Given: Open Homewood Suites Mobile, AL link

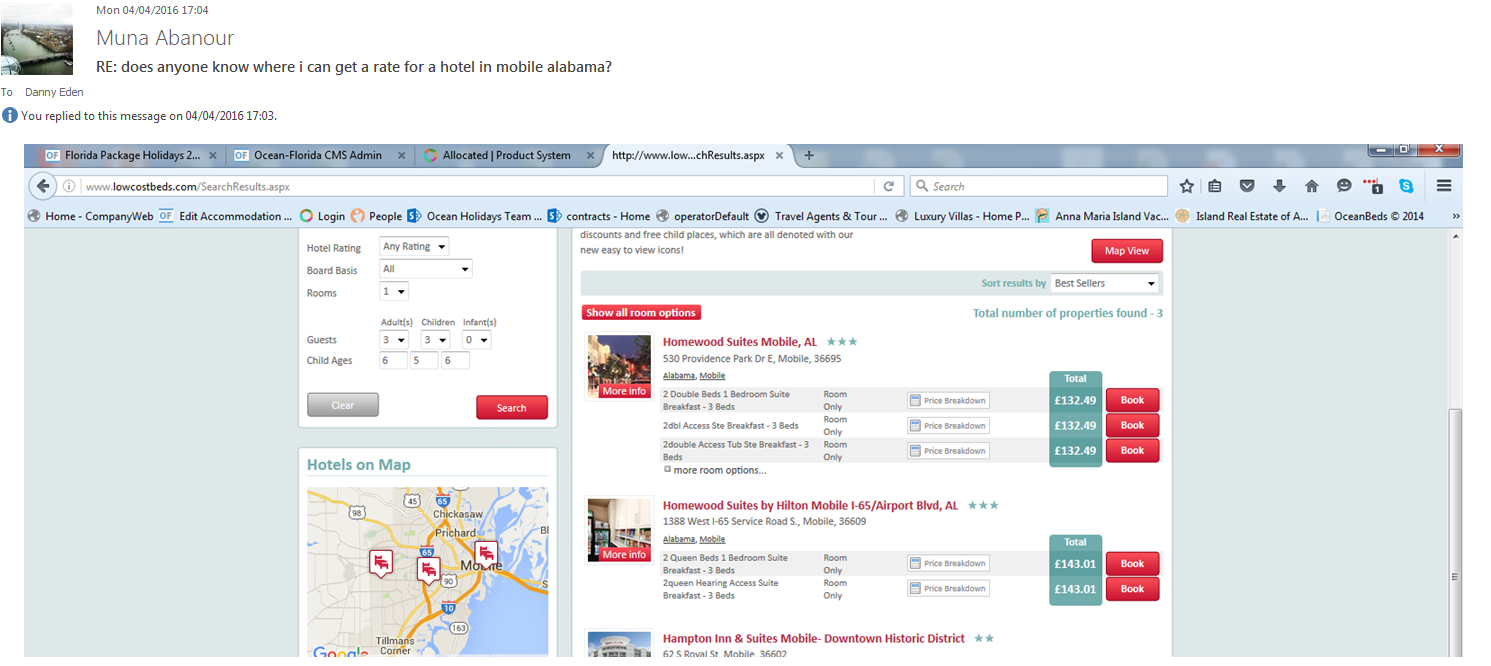Looking at the screenshot, I should [x=740, y=342].
